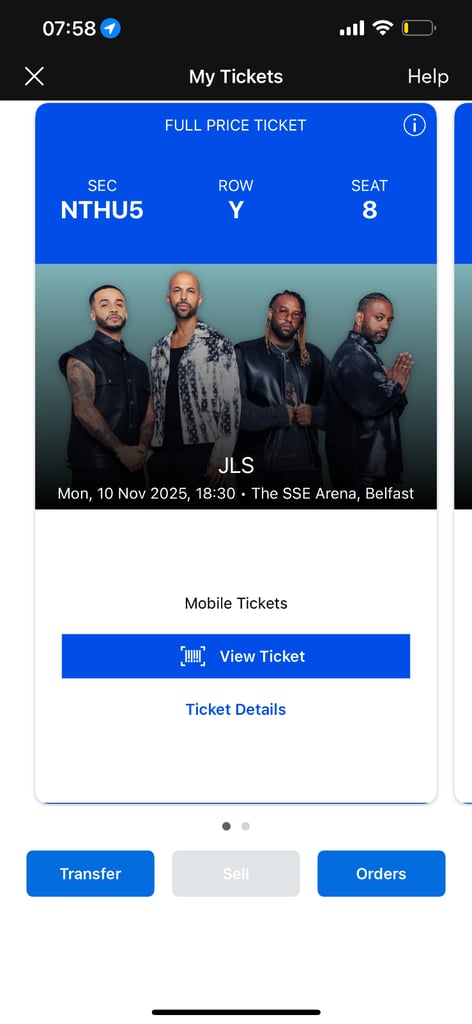472x1024 pixels.
Task: Select the first page indicator dot
Action: point(226,826)
